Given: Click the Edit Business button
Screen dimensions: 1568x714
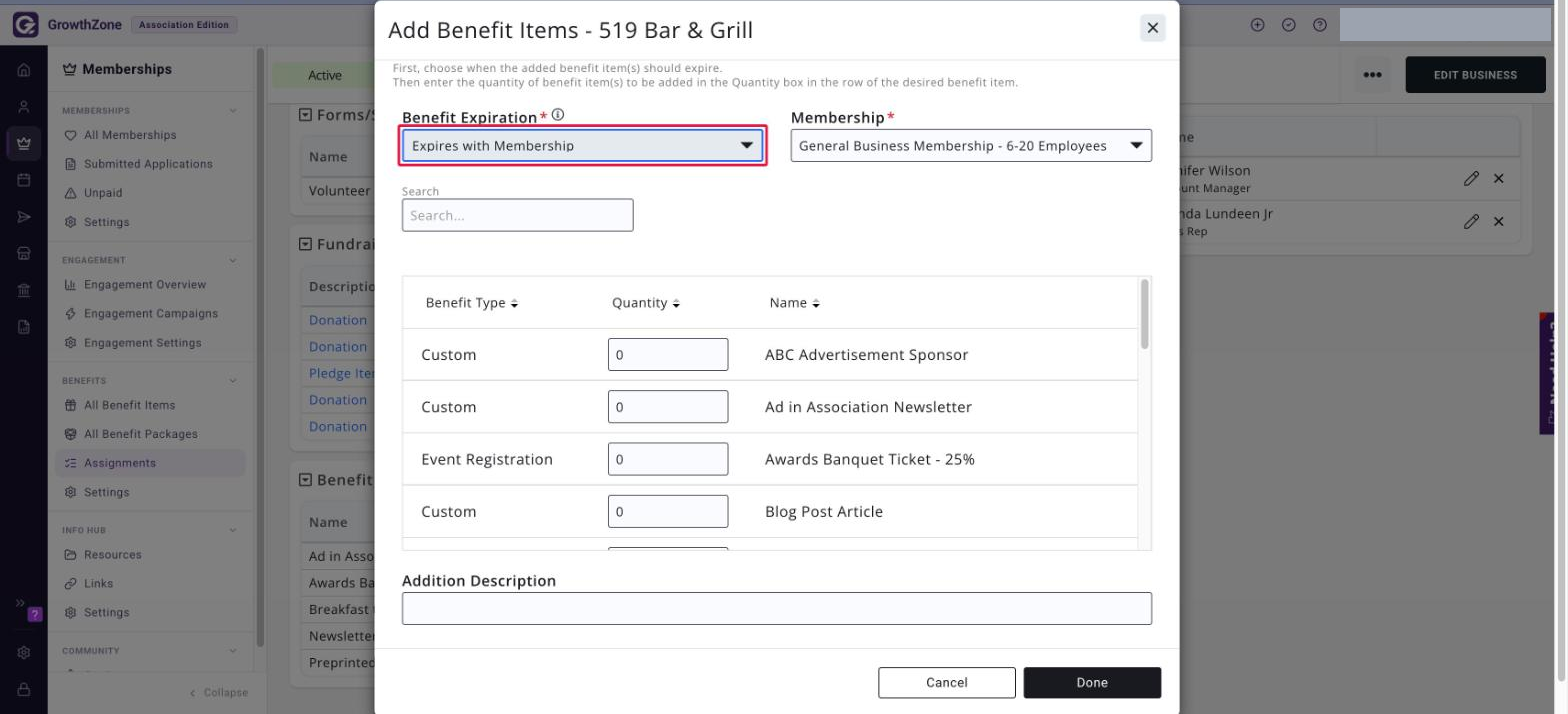Looking at the screenshot, I should coord(1475,75).
